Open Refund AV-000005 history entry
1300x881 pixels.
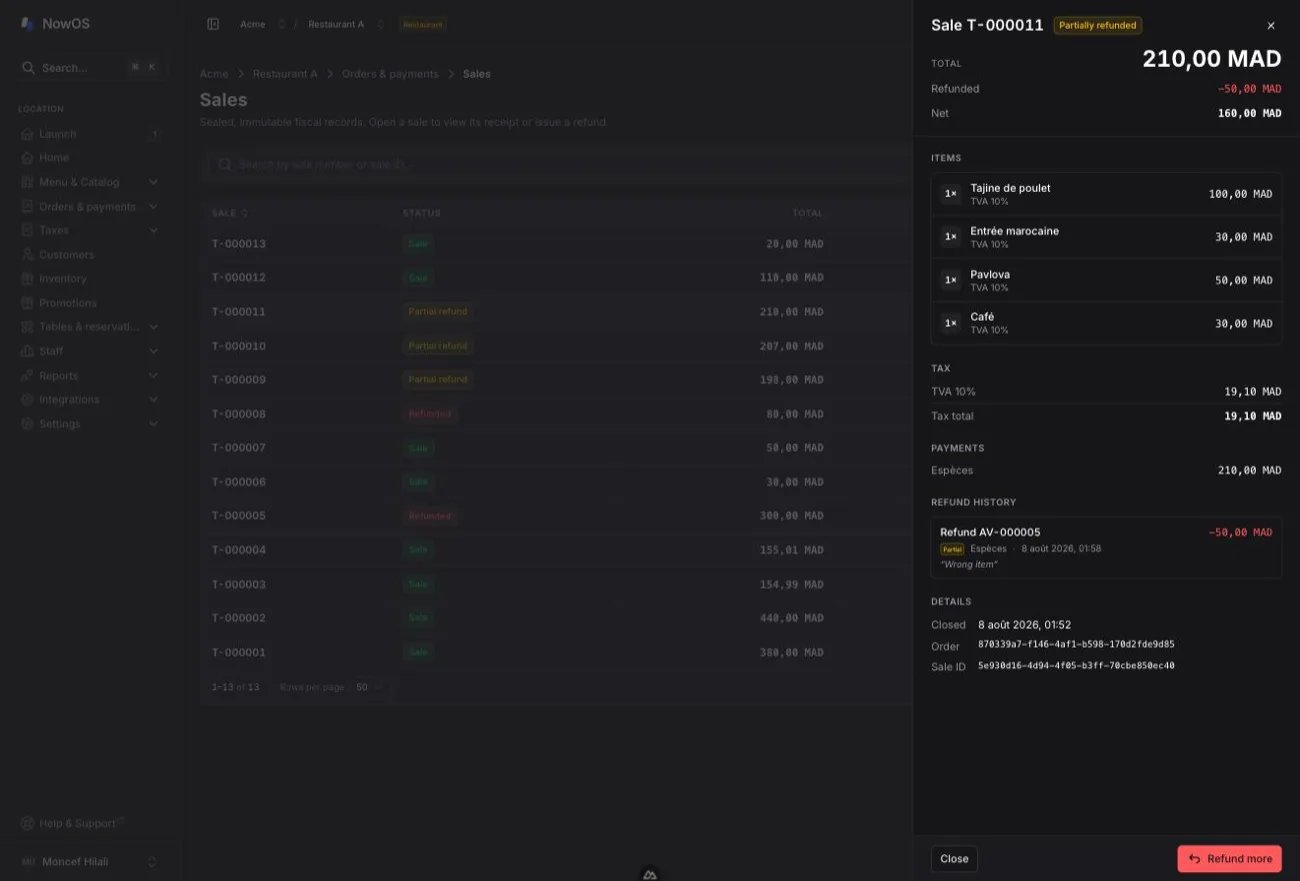point(1106,548)
